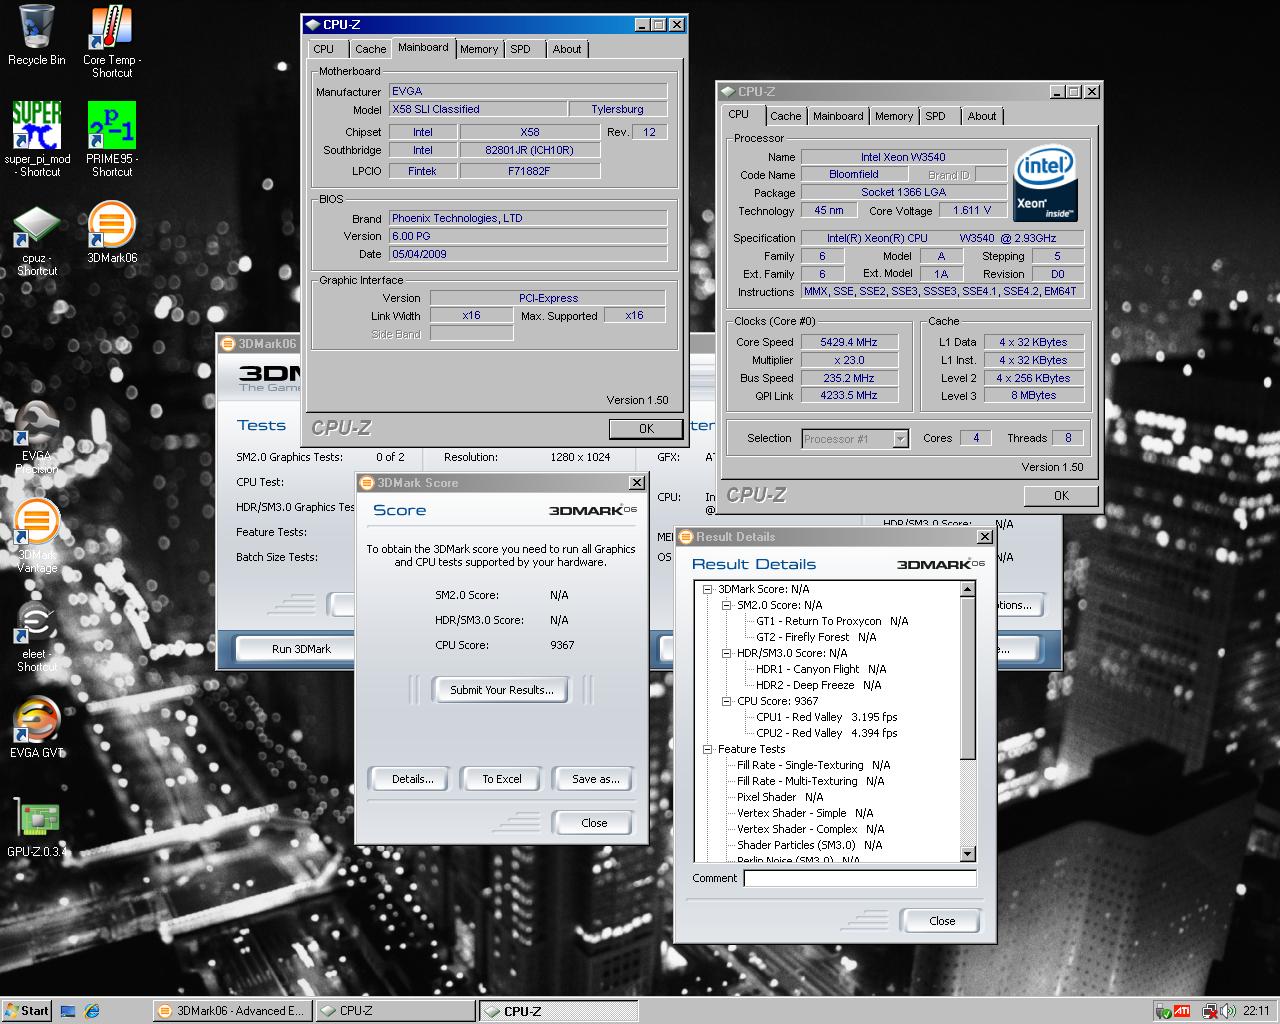Click OK in the processor CPU-Z window
This screenshot has width=1280, height=1024.
[x=1061, y=495]
